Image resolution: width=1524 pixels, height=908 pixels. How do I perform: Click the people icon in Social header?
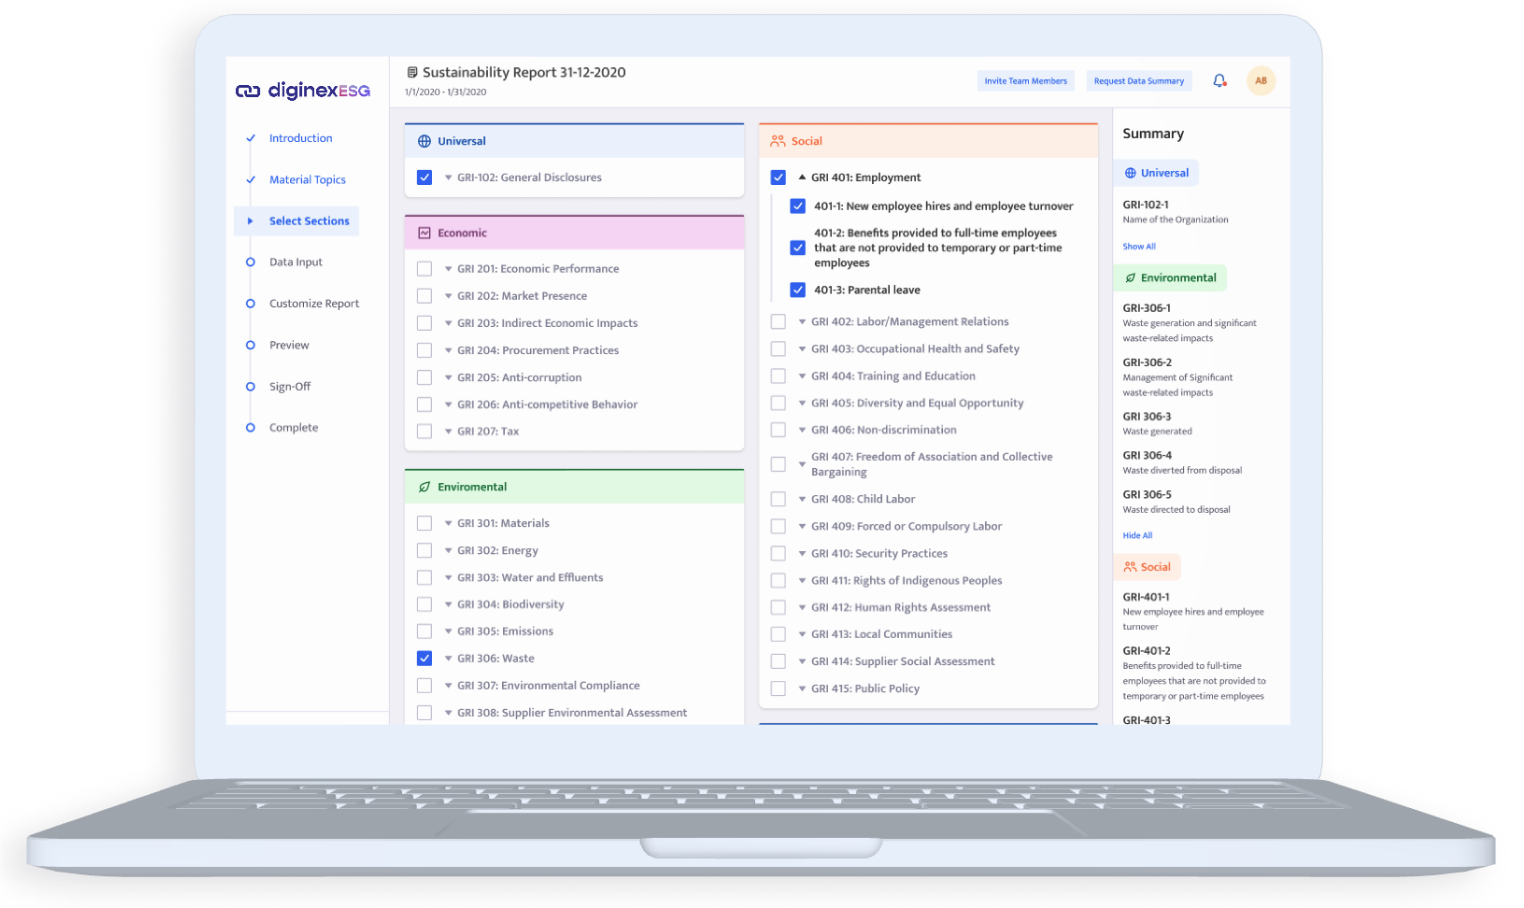[778, 142]
